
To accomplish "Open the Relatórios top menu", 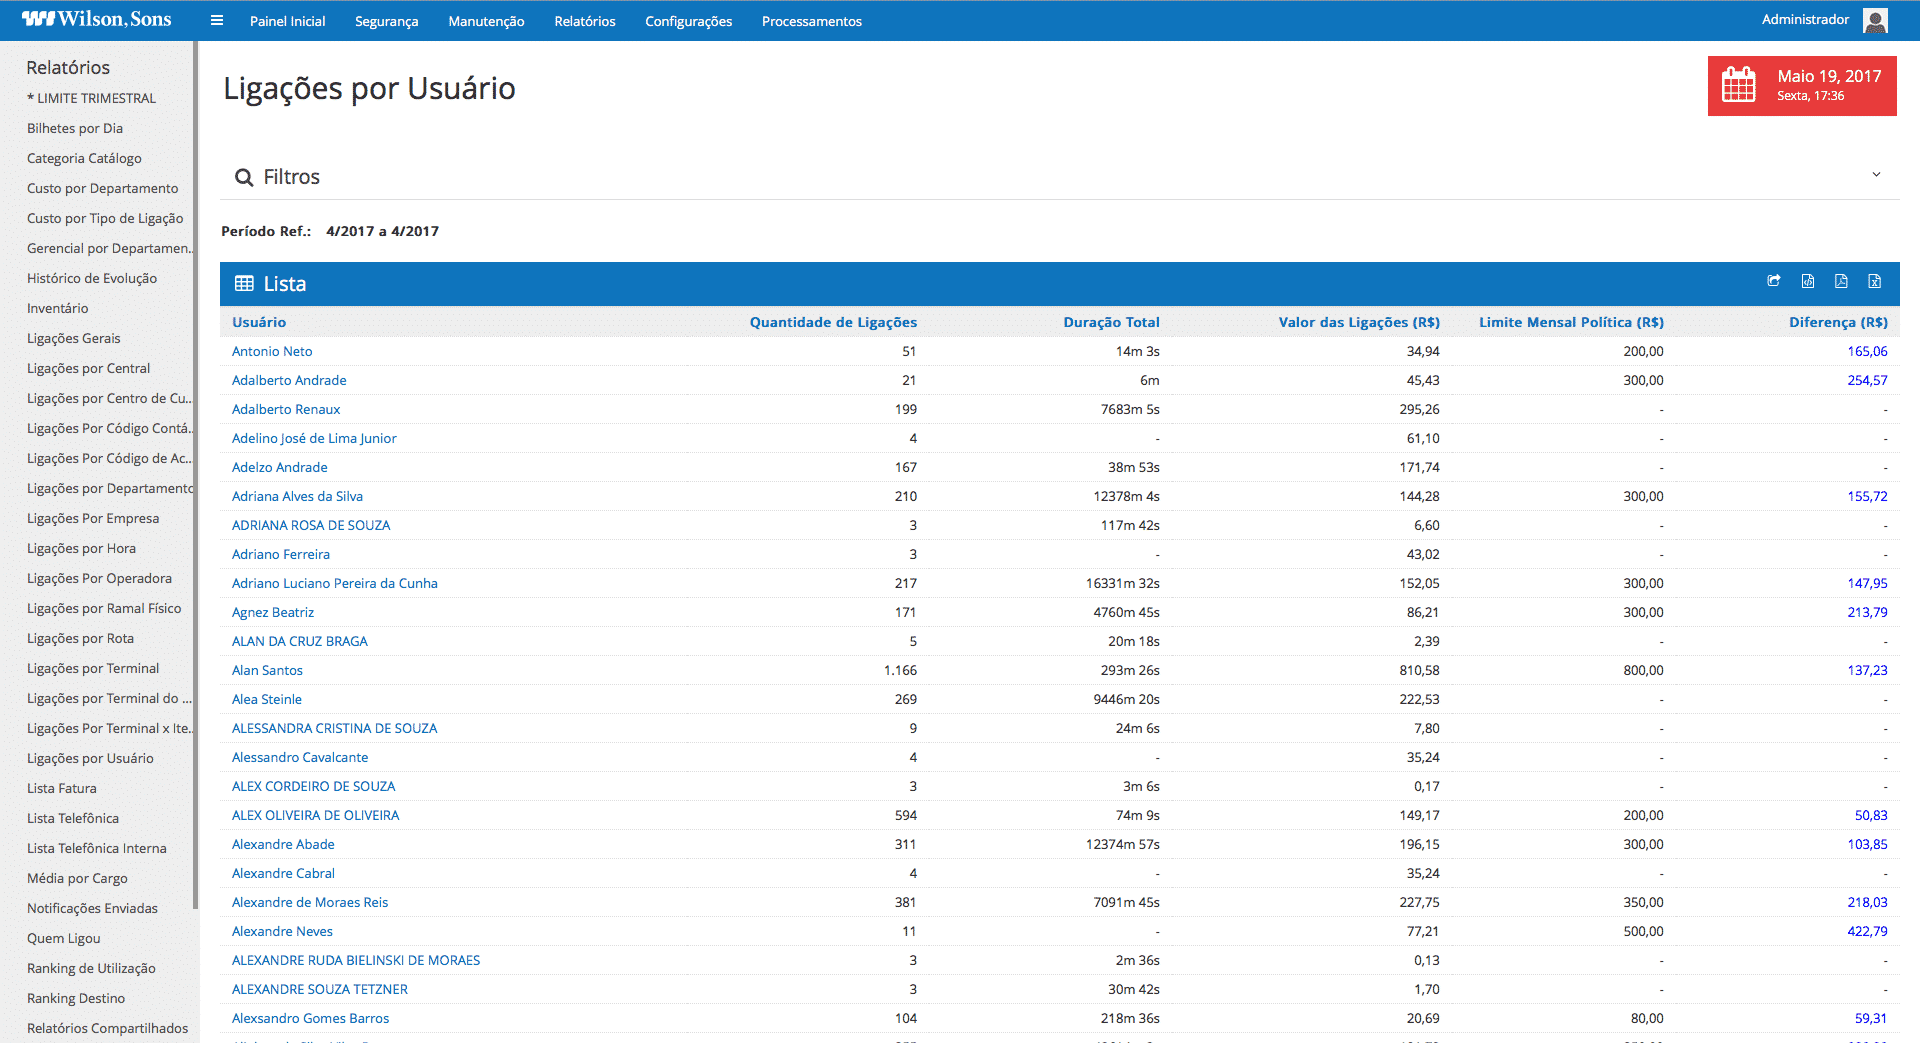I will [x=584, y=21].
